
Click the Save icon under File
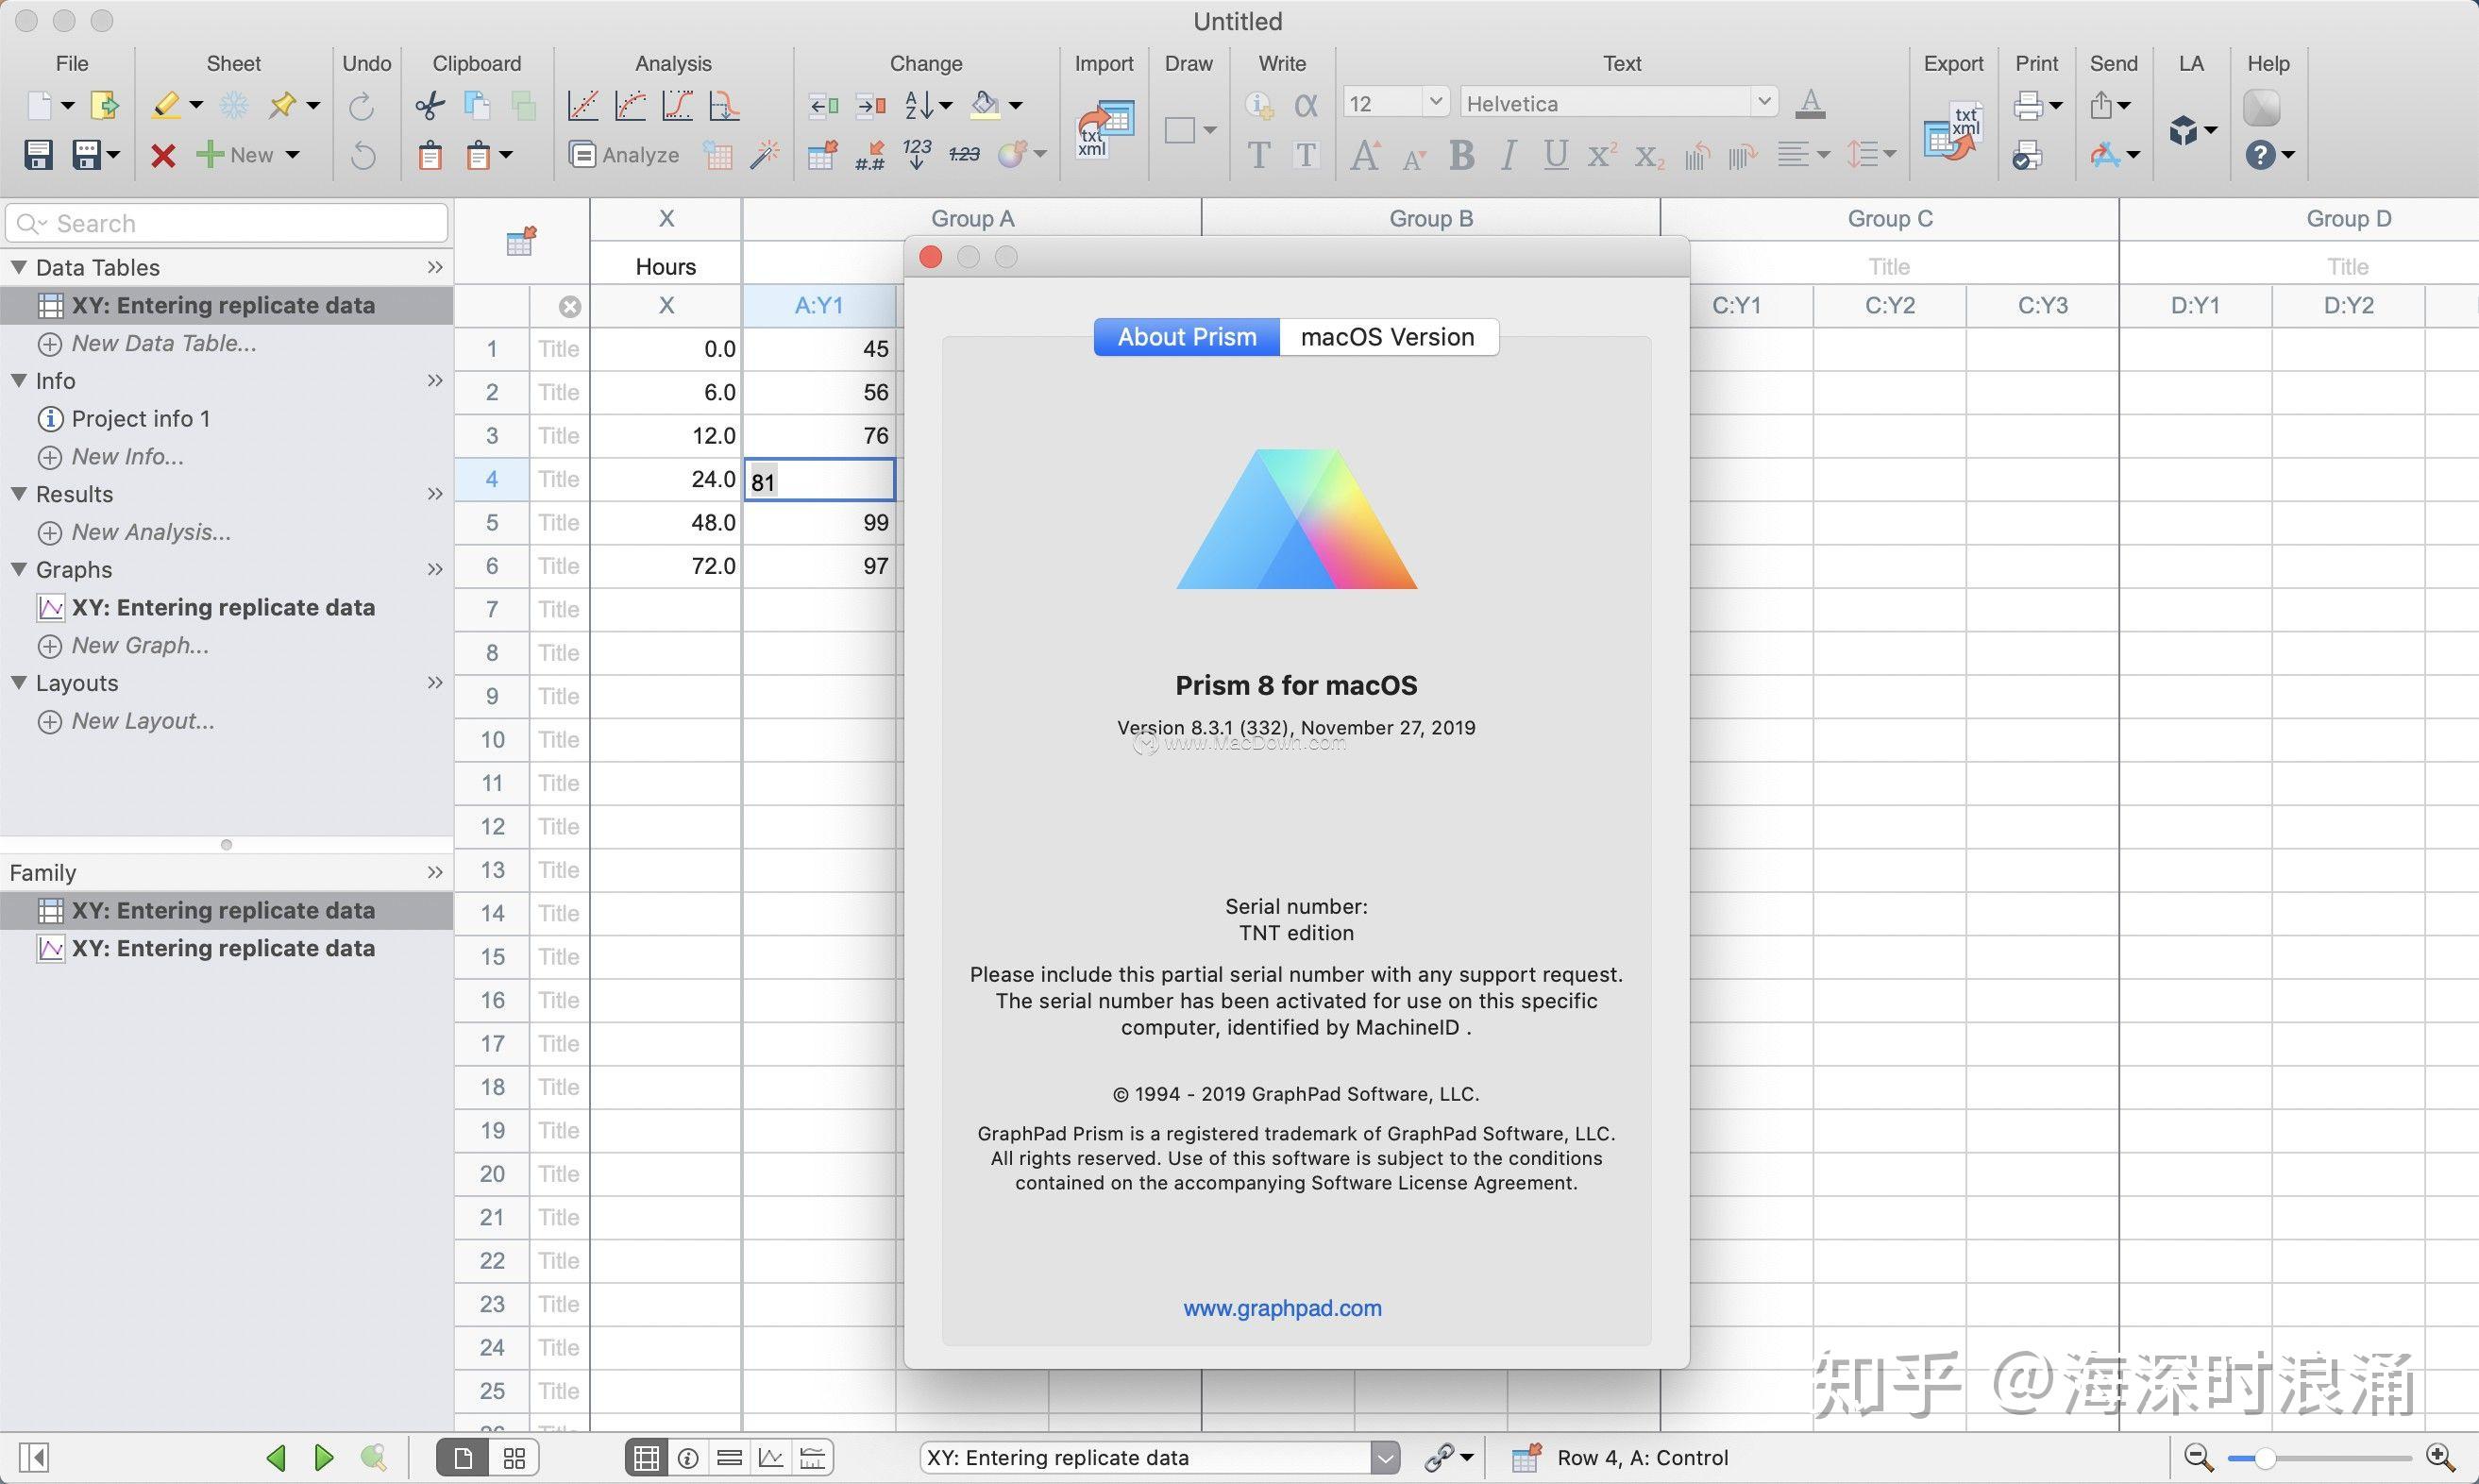click(39, 154)
